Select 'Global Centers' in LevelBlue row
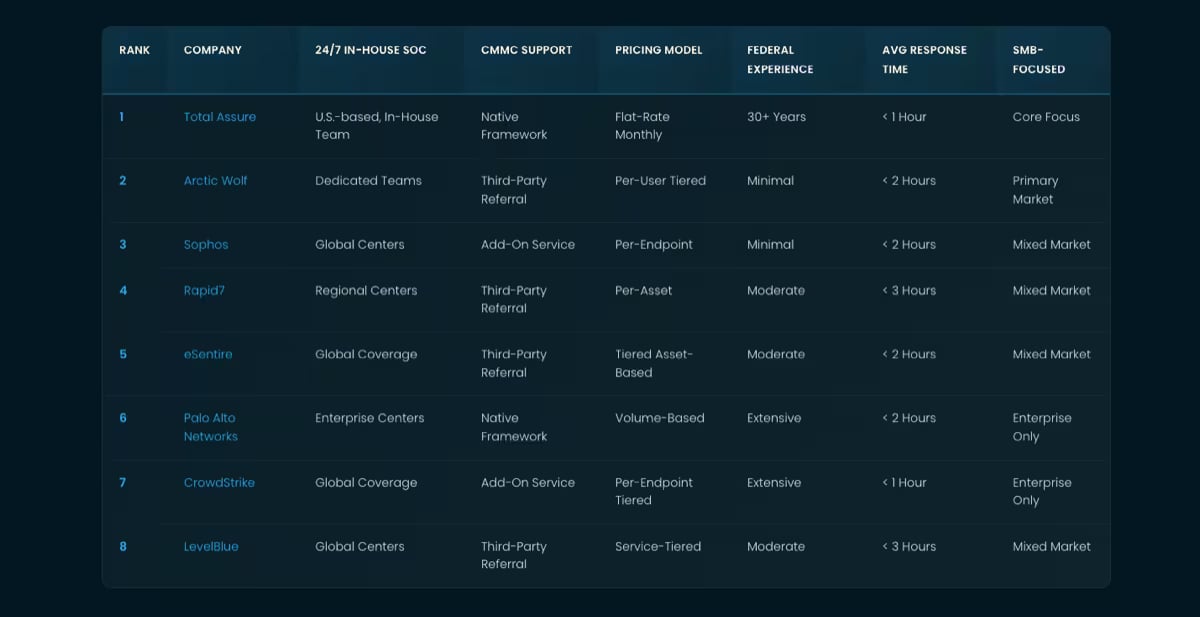This screenshot has width=1200, height=617. pyautogui.click(x=360, y=547)
